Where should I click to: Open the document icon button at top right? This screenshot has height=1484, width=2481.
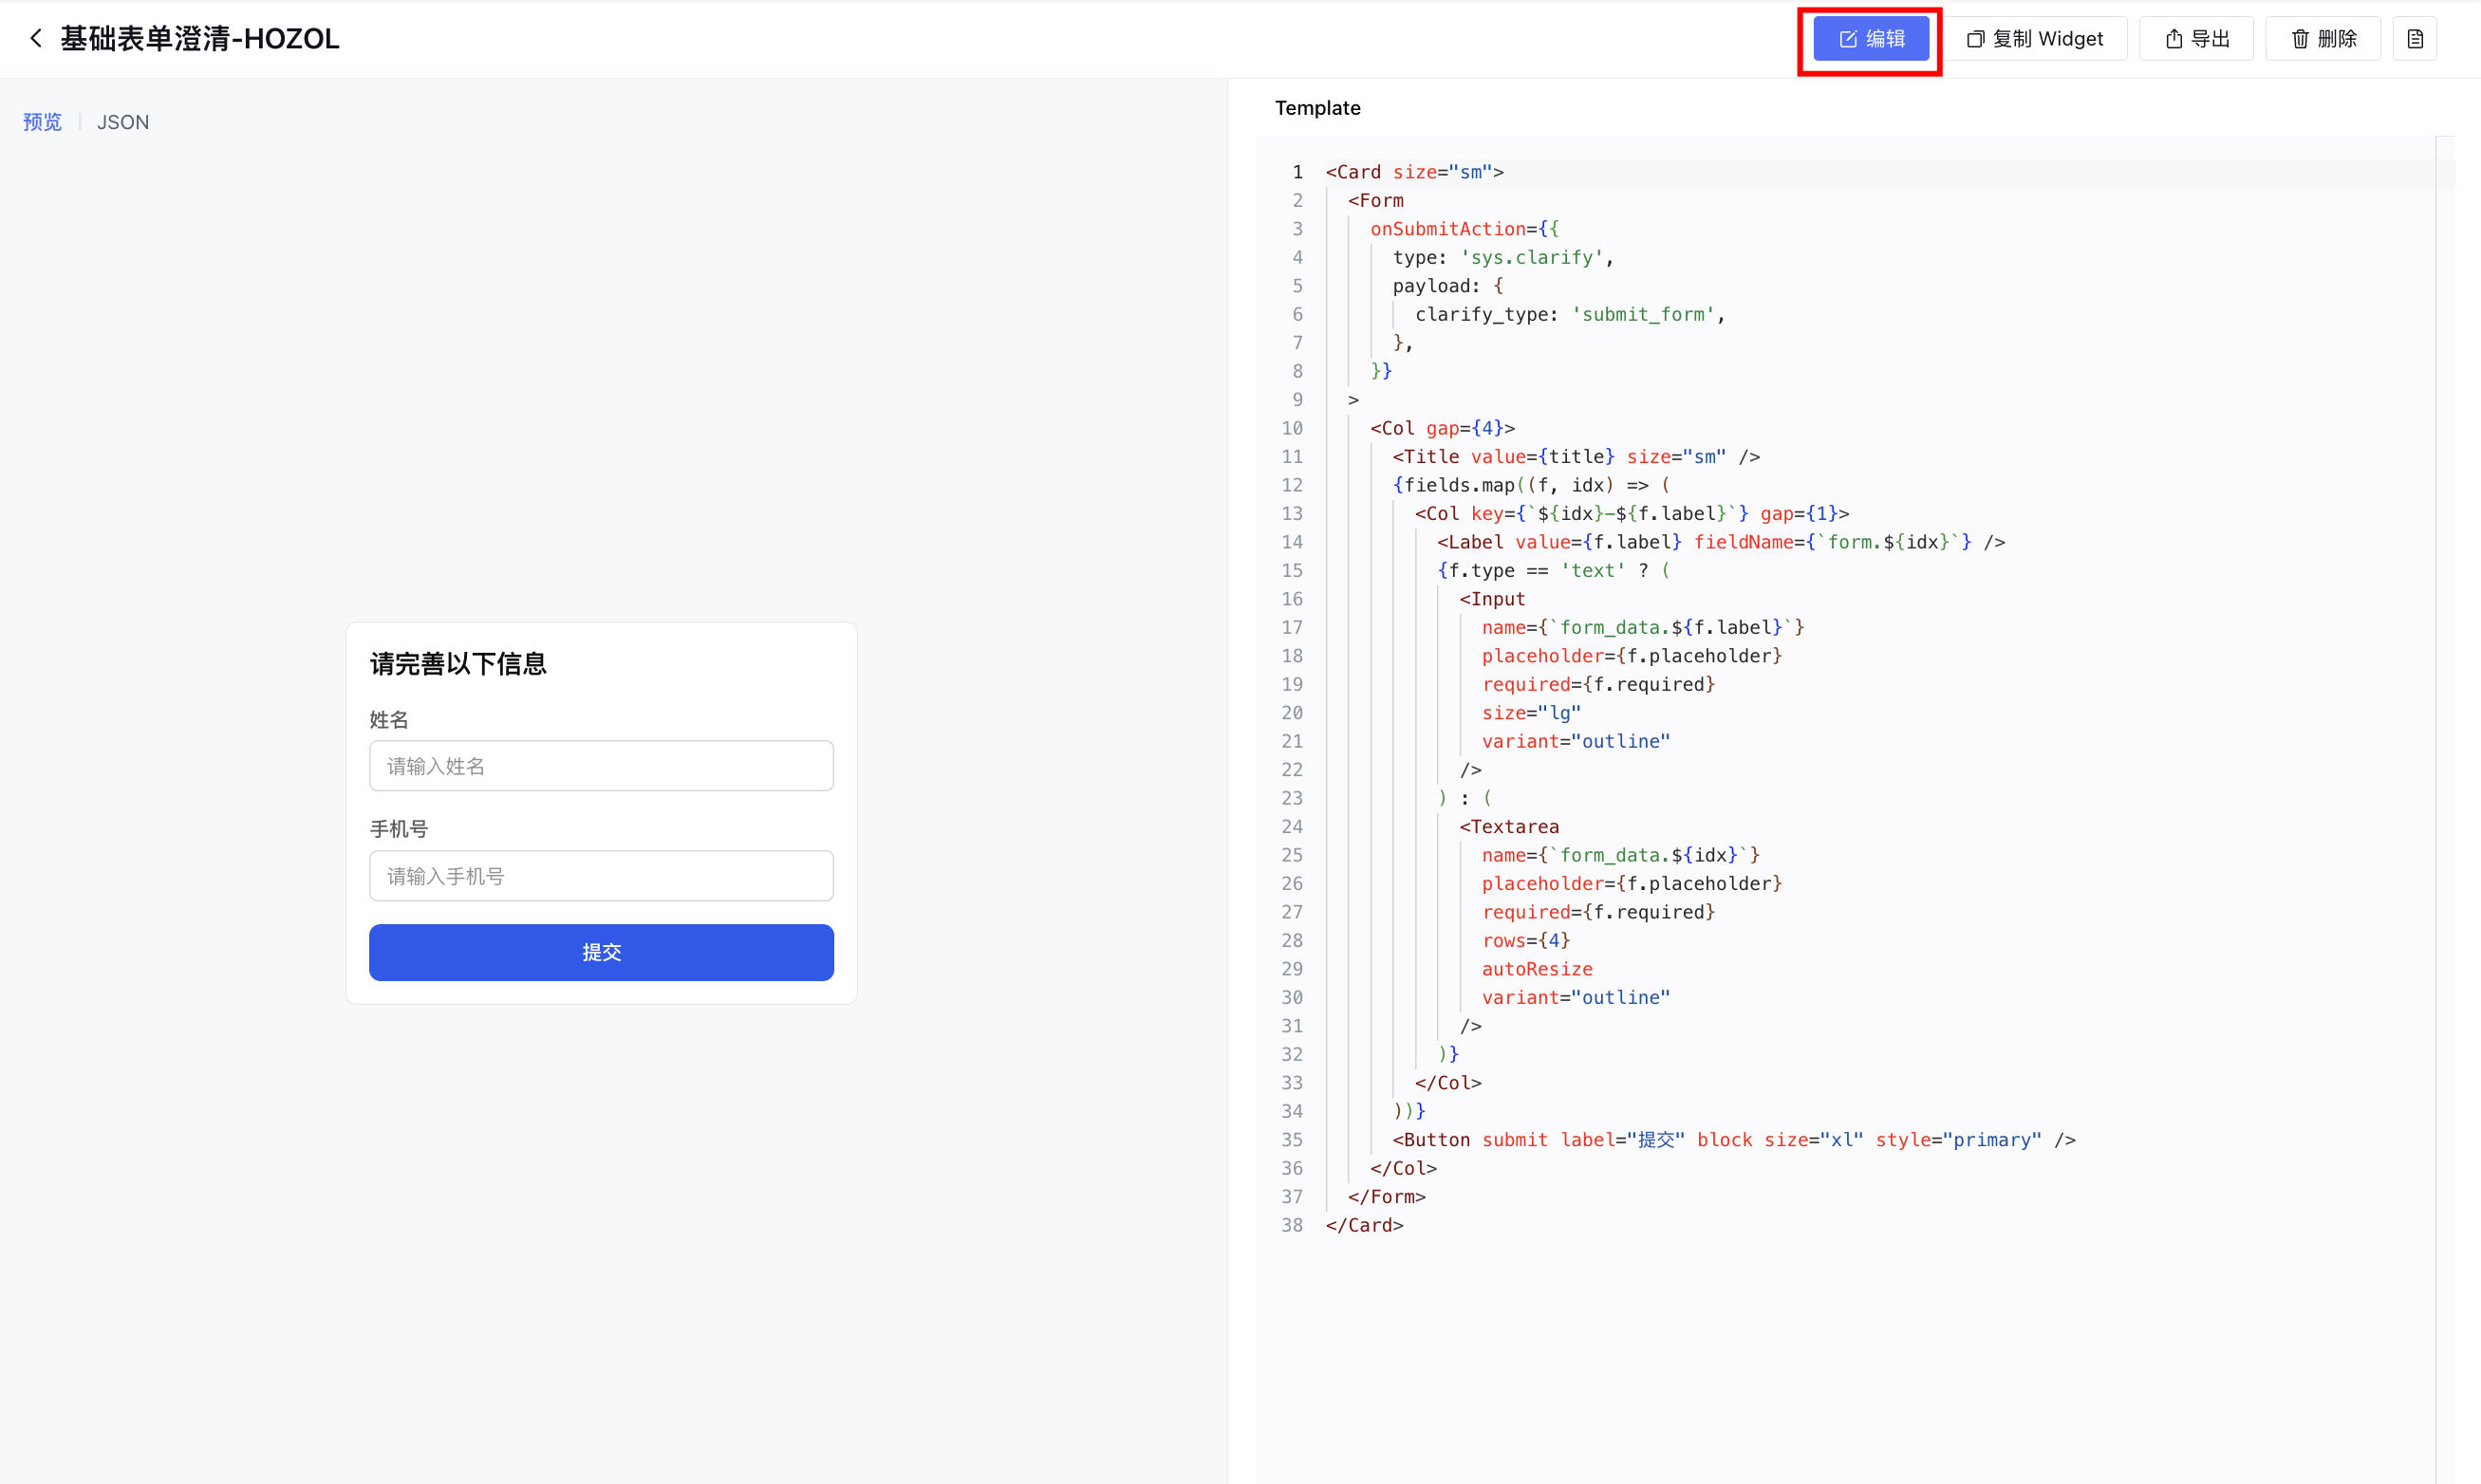(2414, 39)
